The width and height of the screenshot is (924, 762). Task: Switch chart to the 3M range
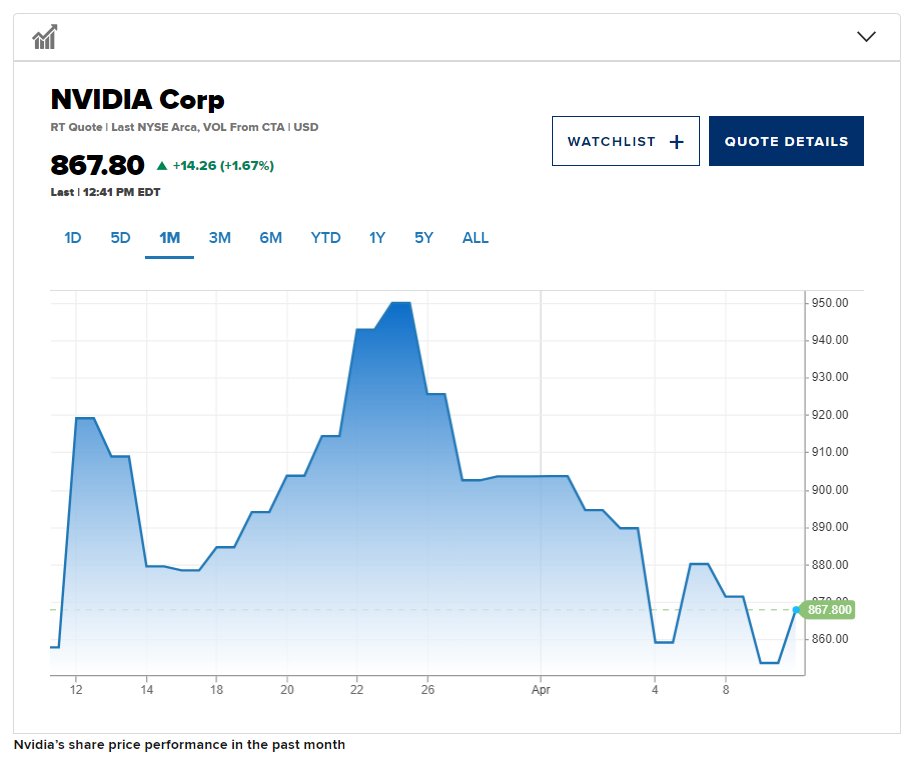click(220, 238)
